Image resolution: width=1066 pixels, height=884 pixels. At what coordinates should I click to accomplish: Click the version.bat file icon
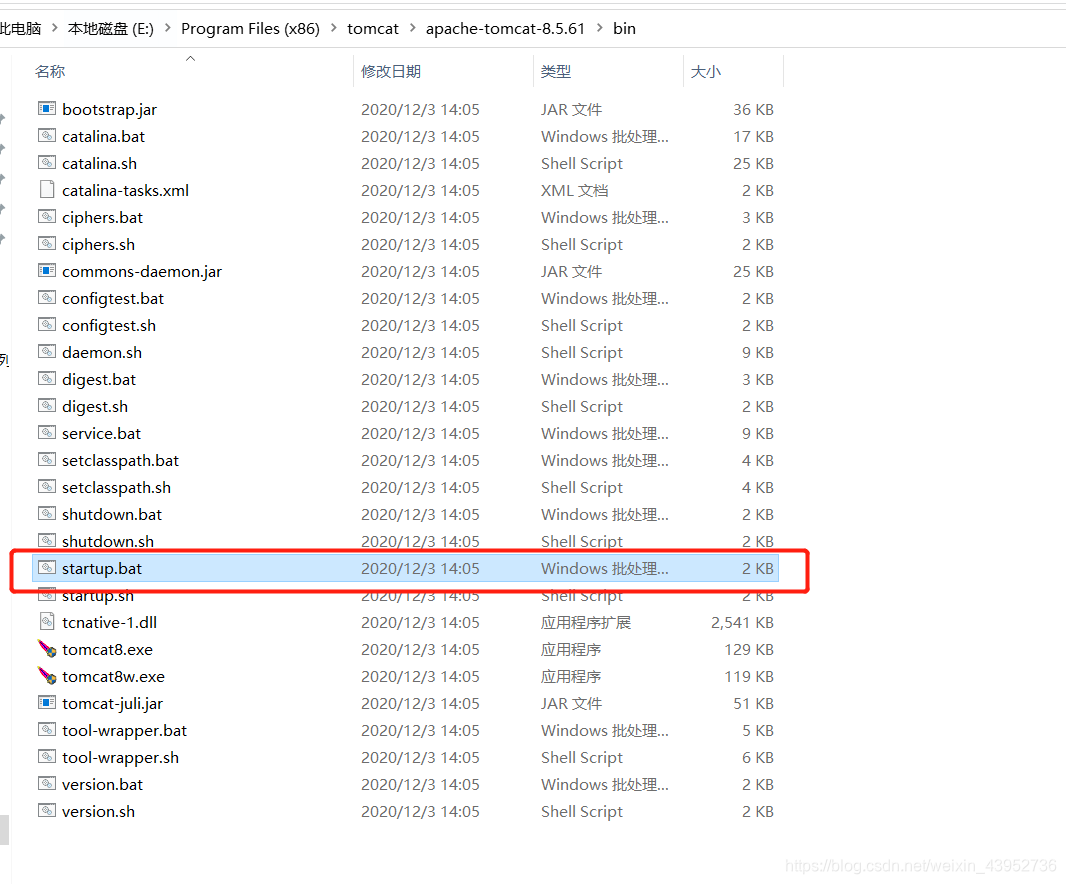(47, 783)
